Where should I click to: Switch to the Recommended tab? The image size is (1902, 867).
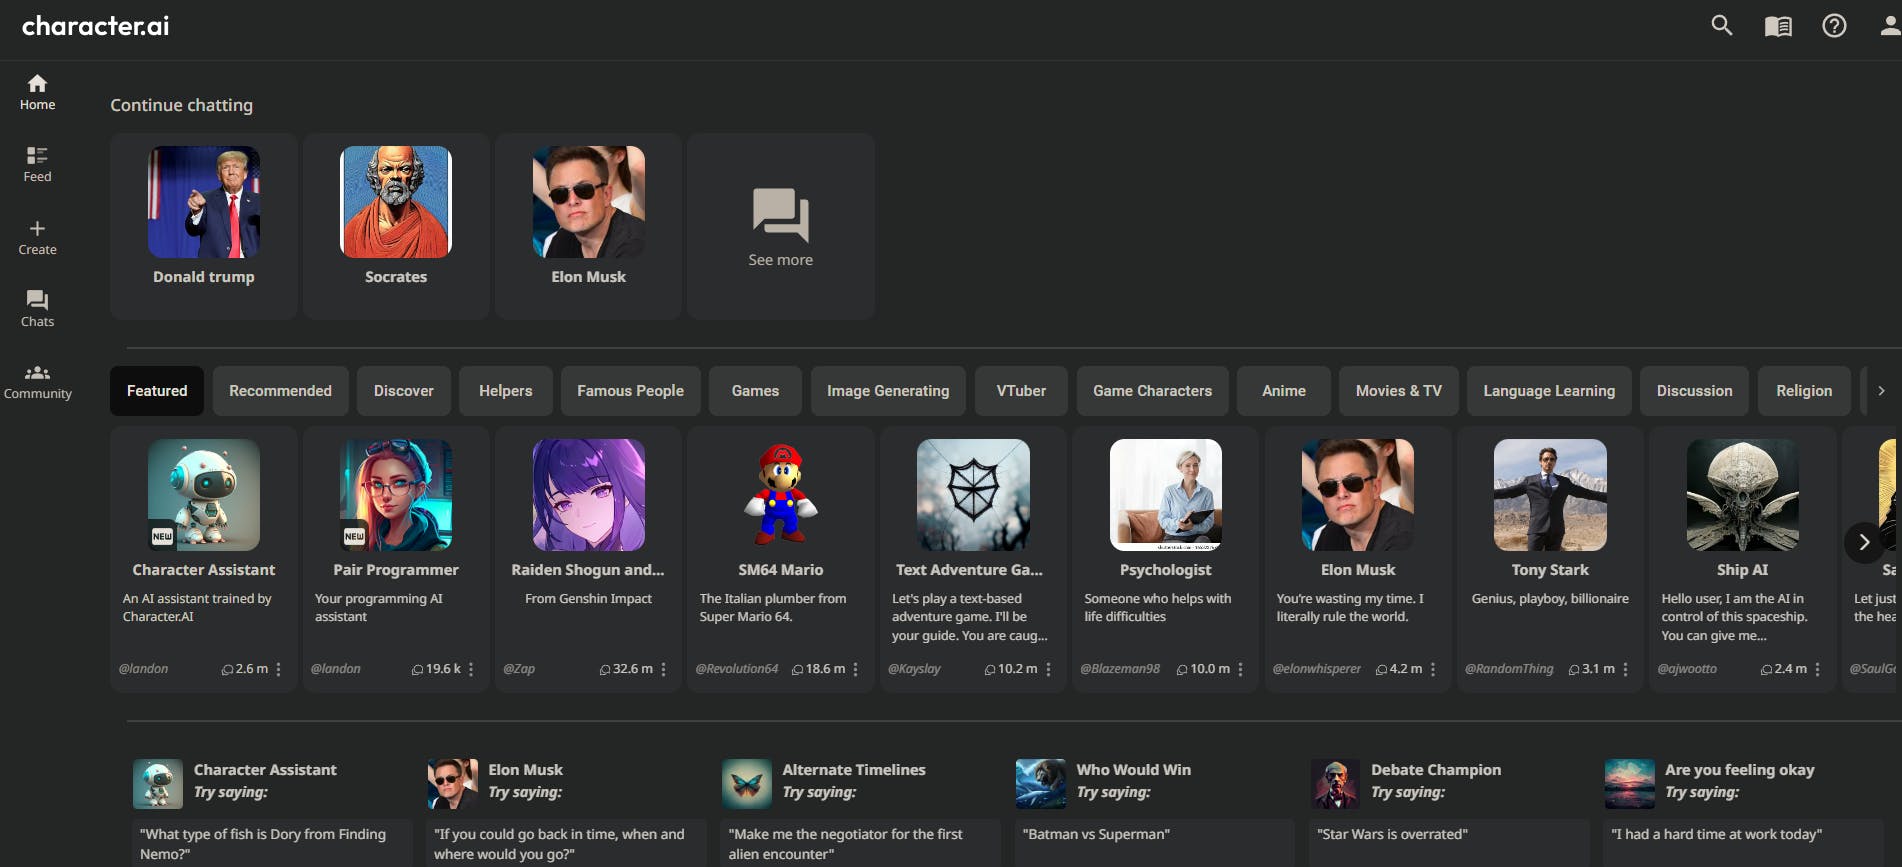pos(280,391)
